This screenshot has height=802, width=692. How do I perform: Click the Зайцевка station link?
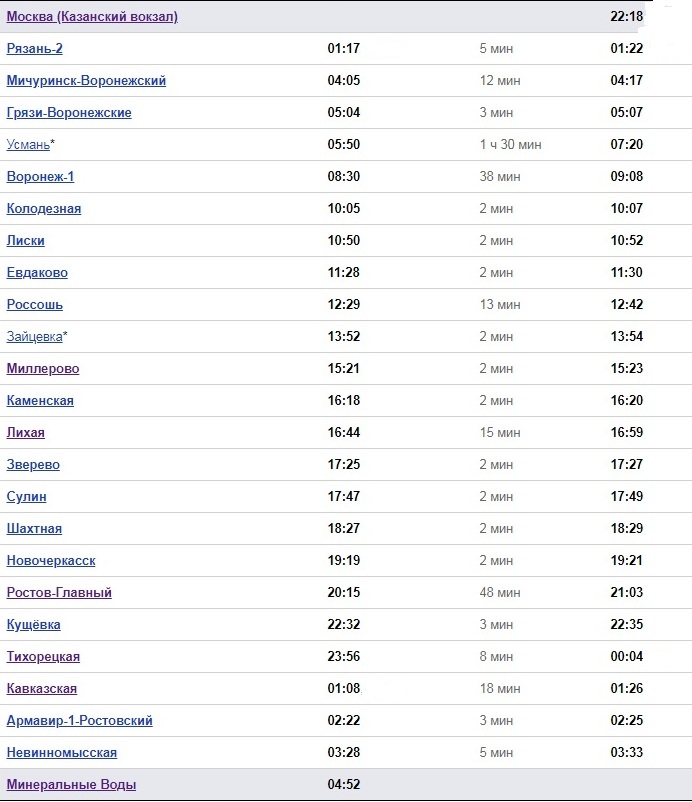(34, 337)
